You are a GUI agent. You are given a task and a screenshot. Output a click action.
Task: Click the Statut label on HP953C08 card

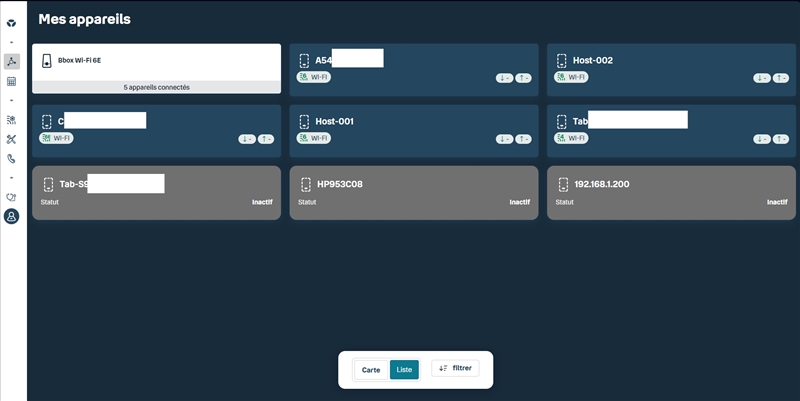[307, 202]
